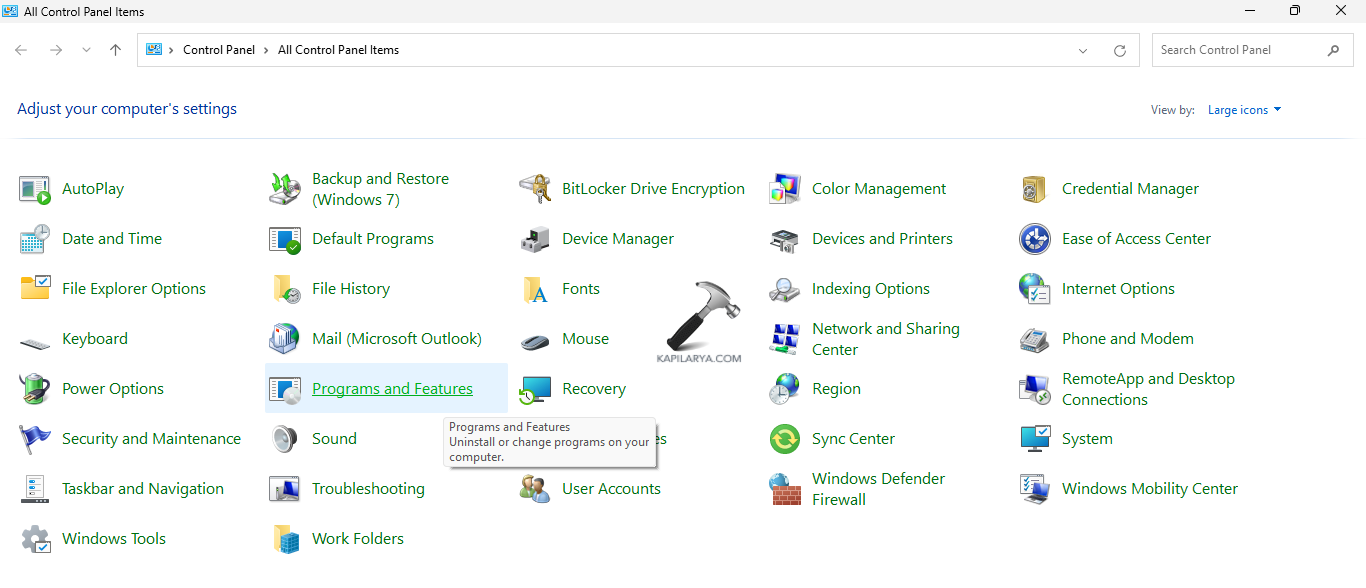Click the Device Manager icon

[535, 239]
